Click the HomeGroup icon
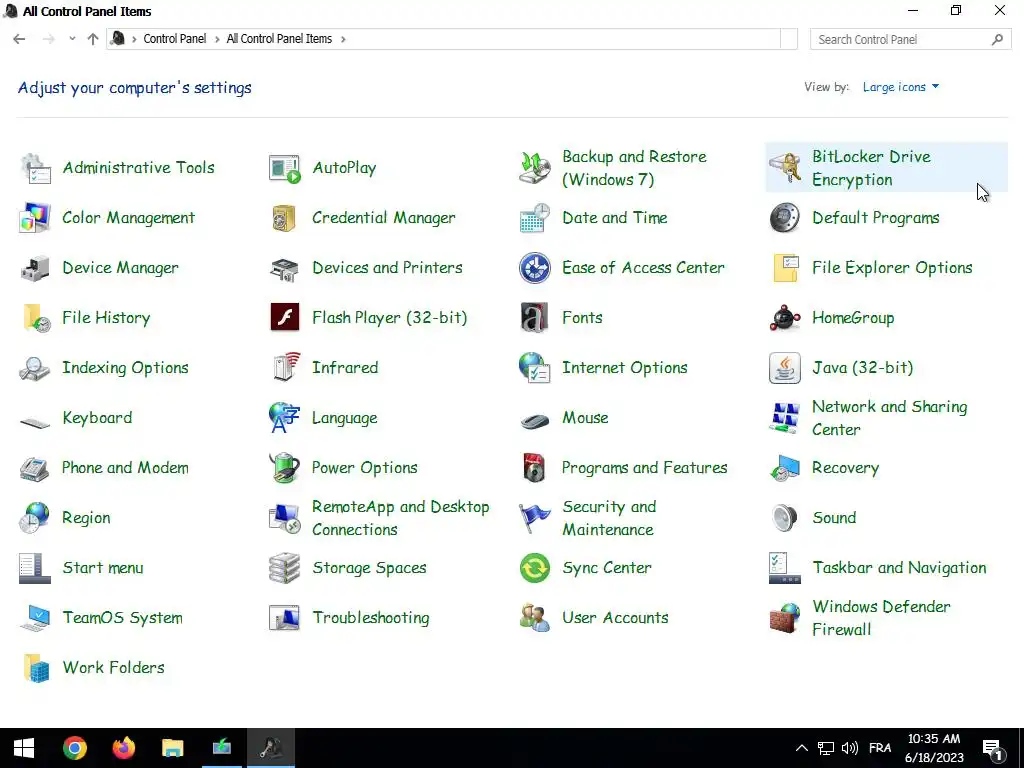This screenshot has width=1024, height=768. (x=785, y=318)
